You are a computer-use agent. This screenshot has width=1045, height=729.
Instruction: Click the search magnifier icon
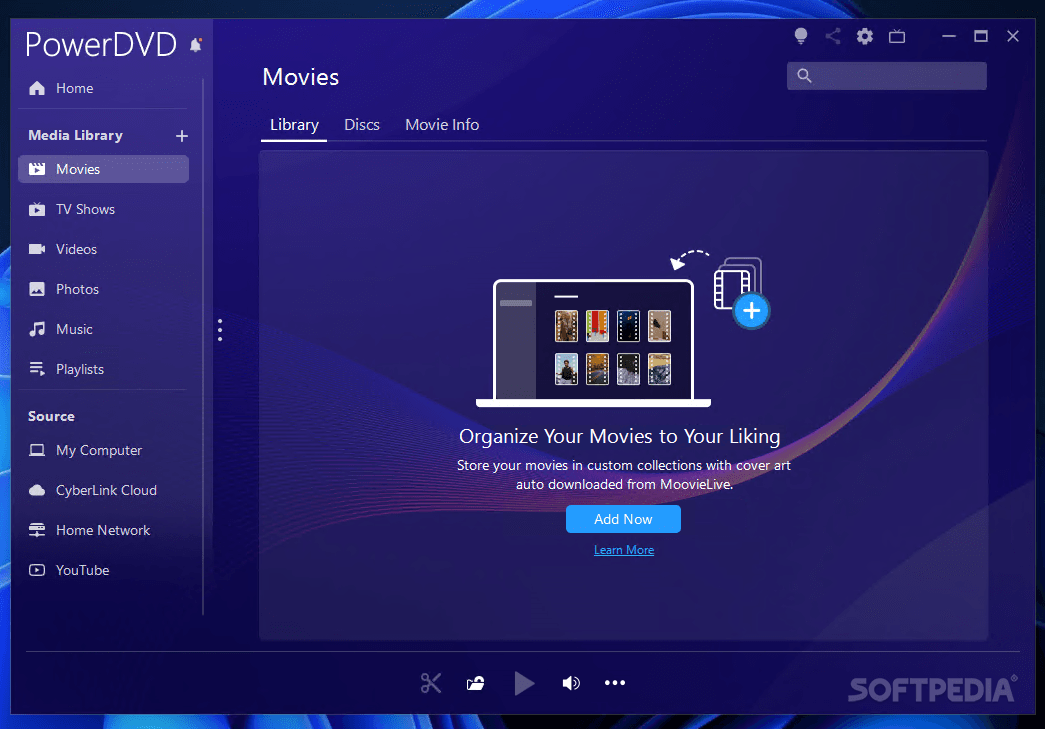point(804,76)
